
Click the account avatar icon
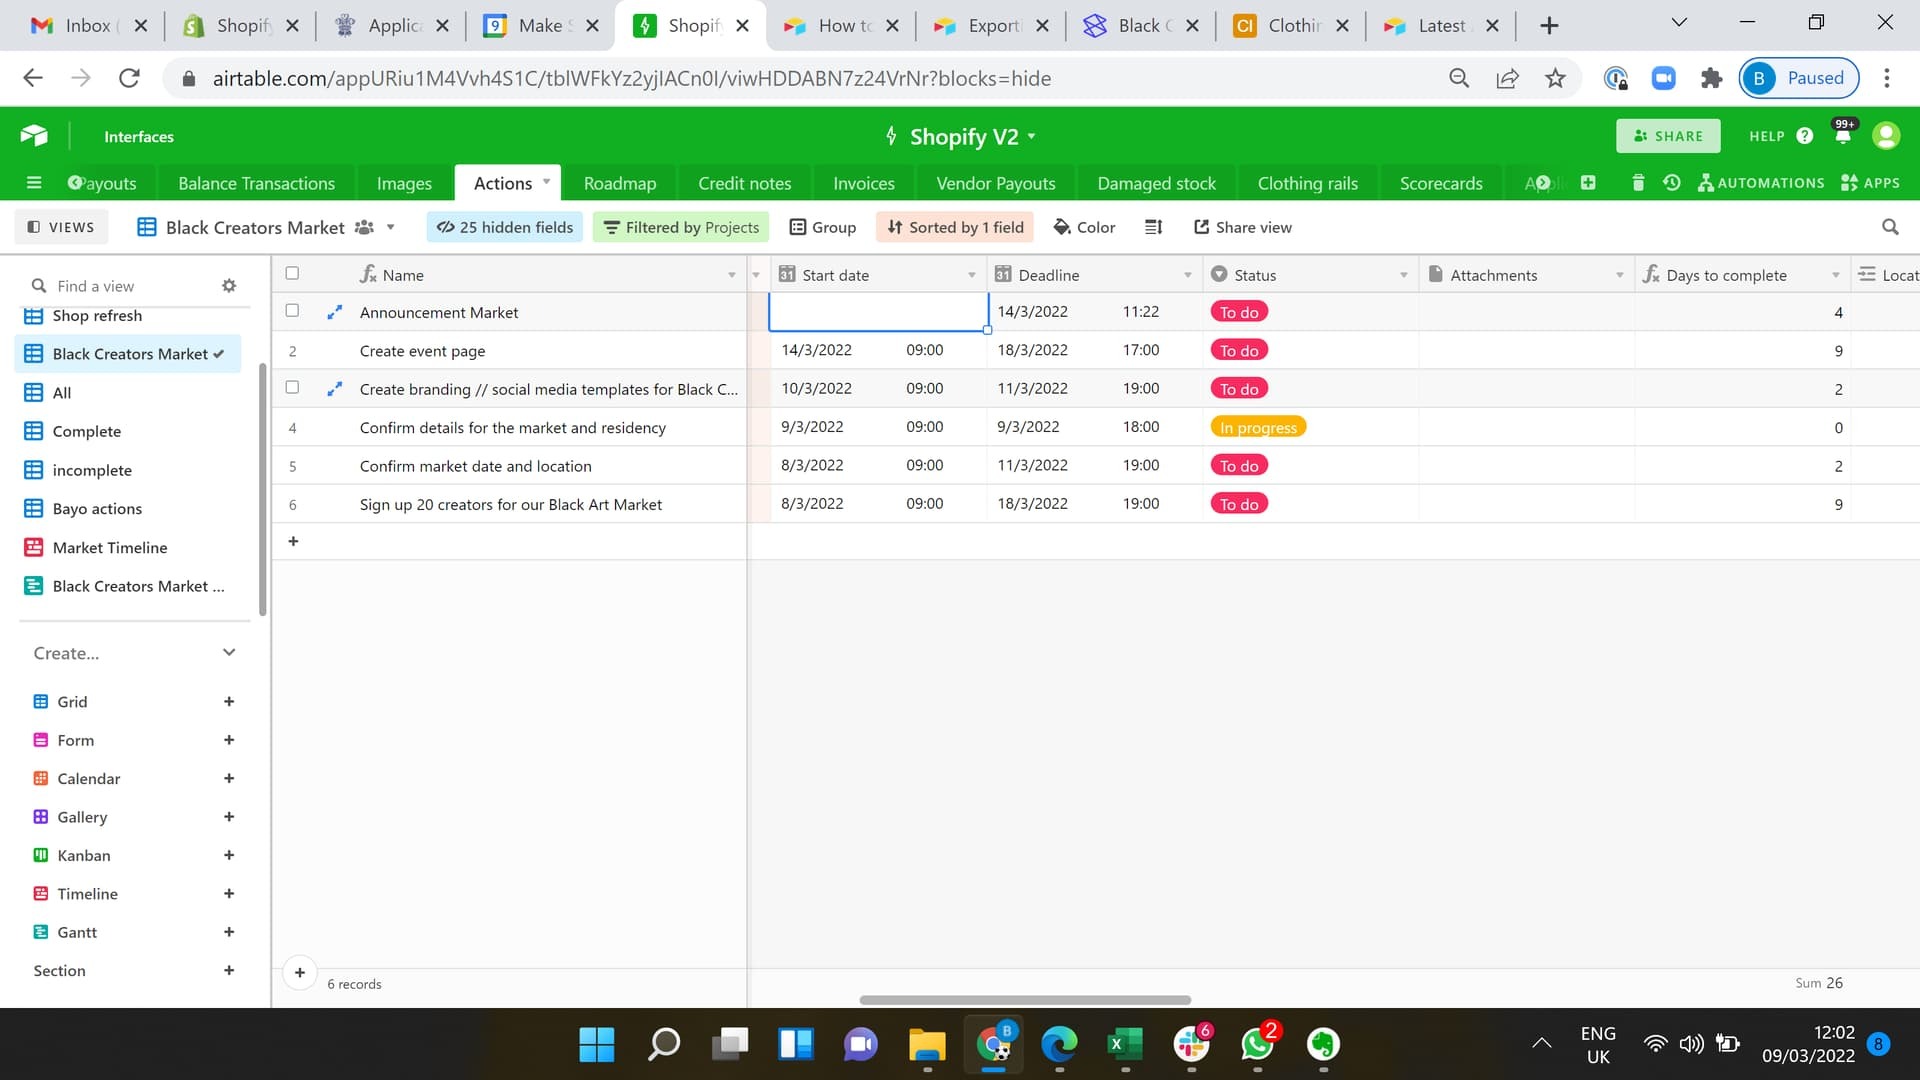[1886, 136]
